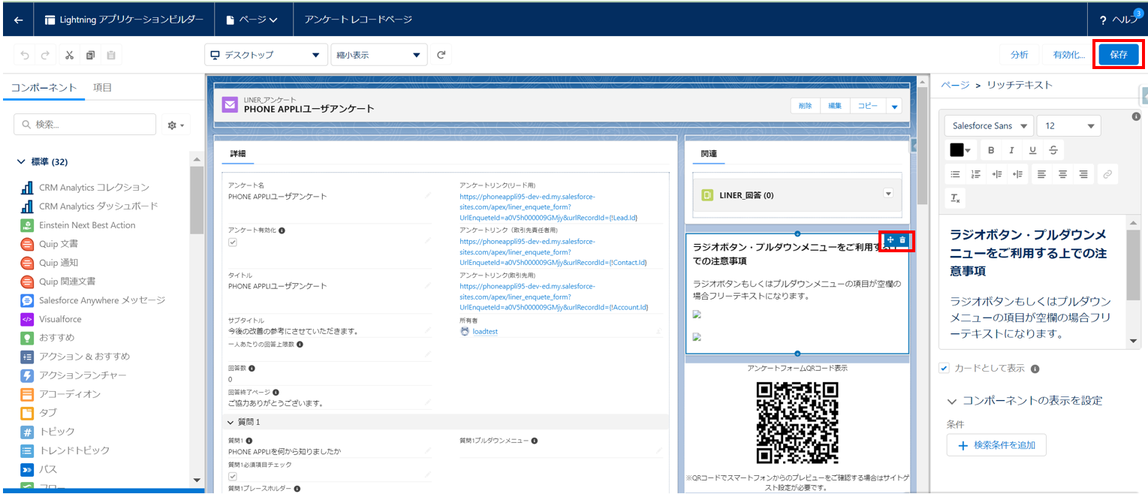Align the rich text to the left
1148x494 pixels.
click(x=1041, y=174)
